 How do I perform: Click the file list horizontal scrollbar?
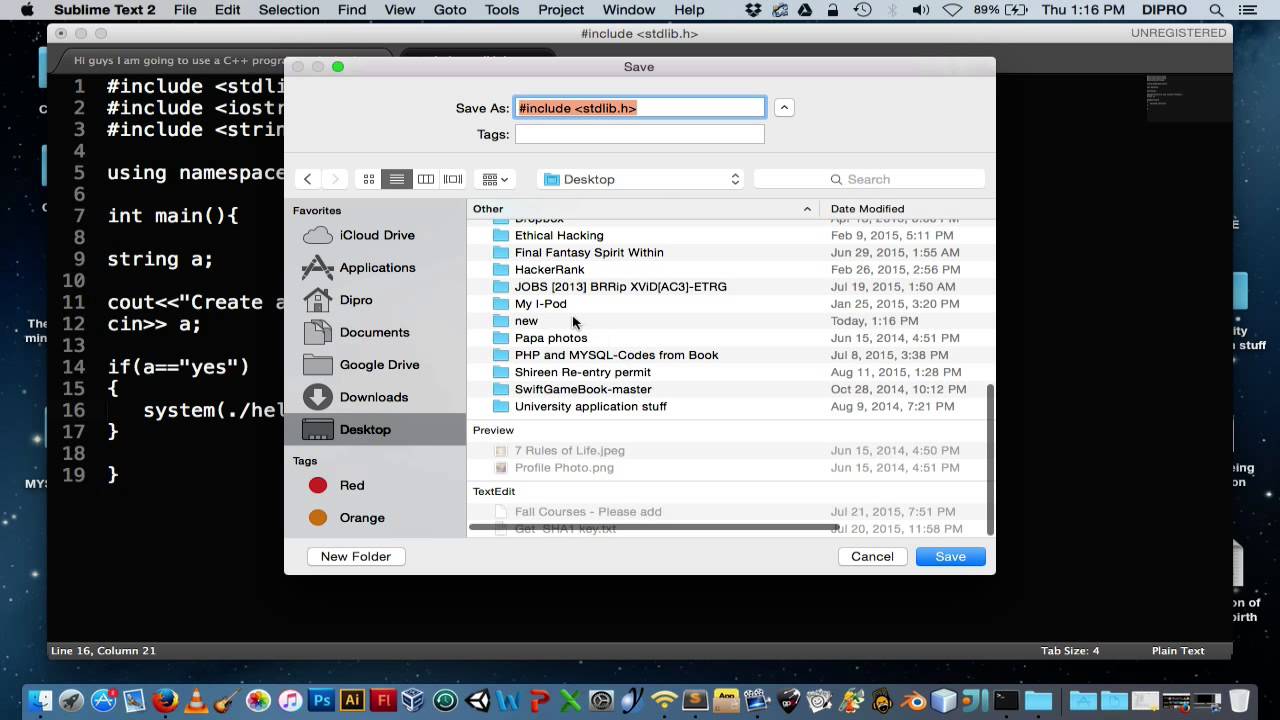(655, 527)
